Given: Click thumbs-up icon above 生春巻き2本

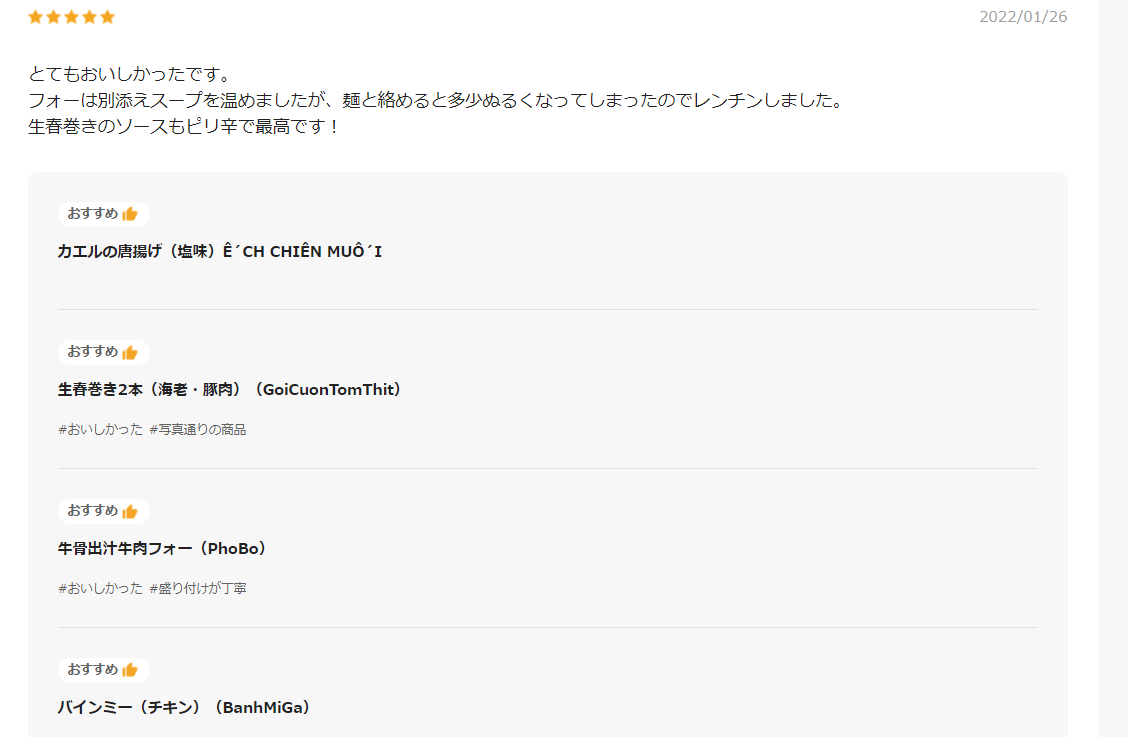Looking at the screenshot, I should 130,352.
